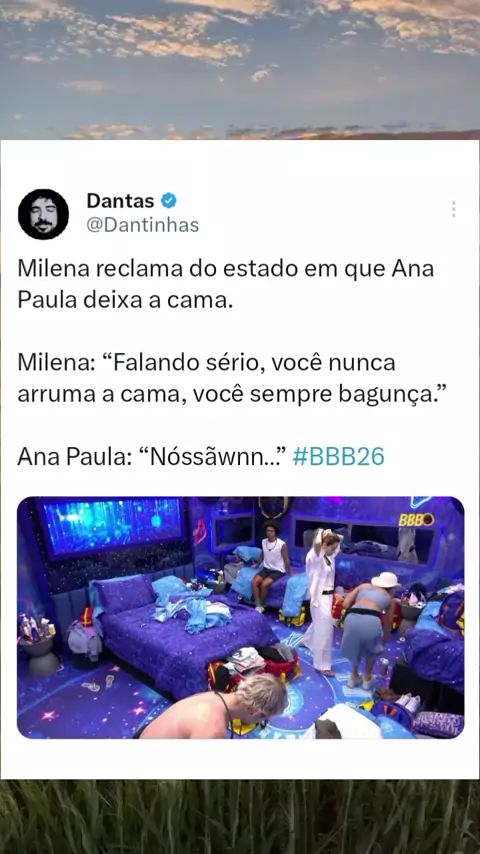Tap the cloudy sky background above tweet

(240, 70)
